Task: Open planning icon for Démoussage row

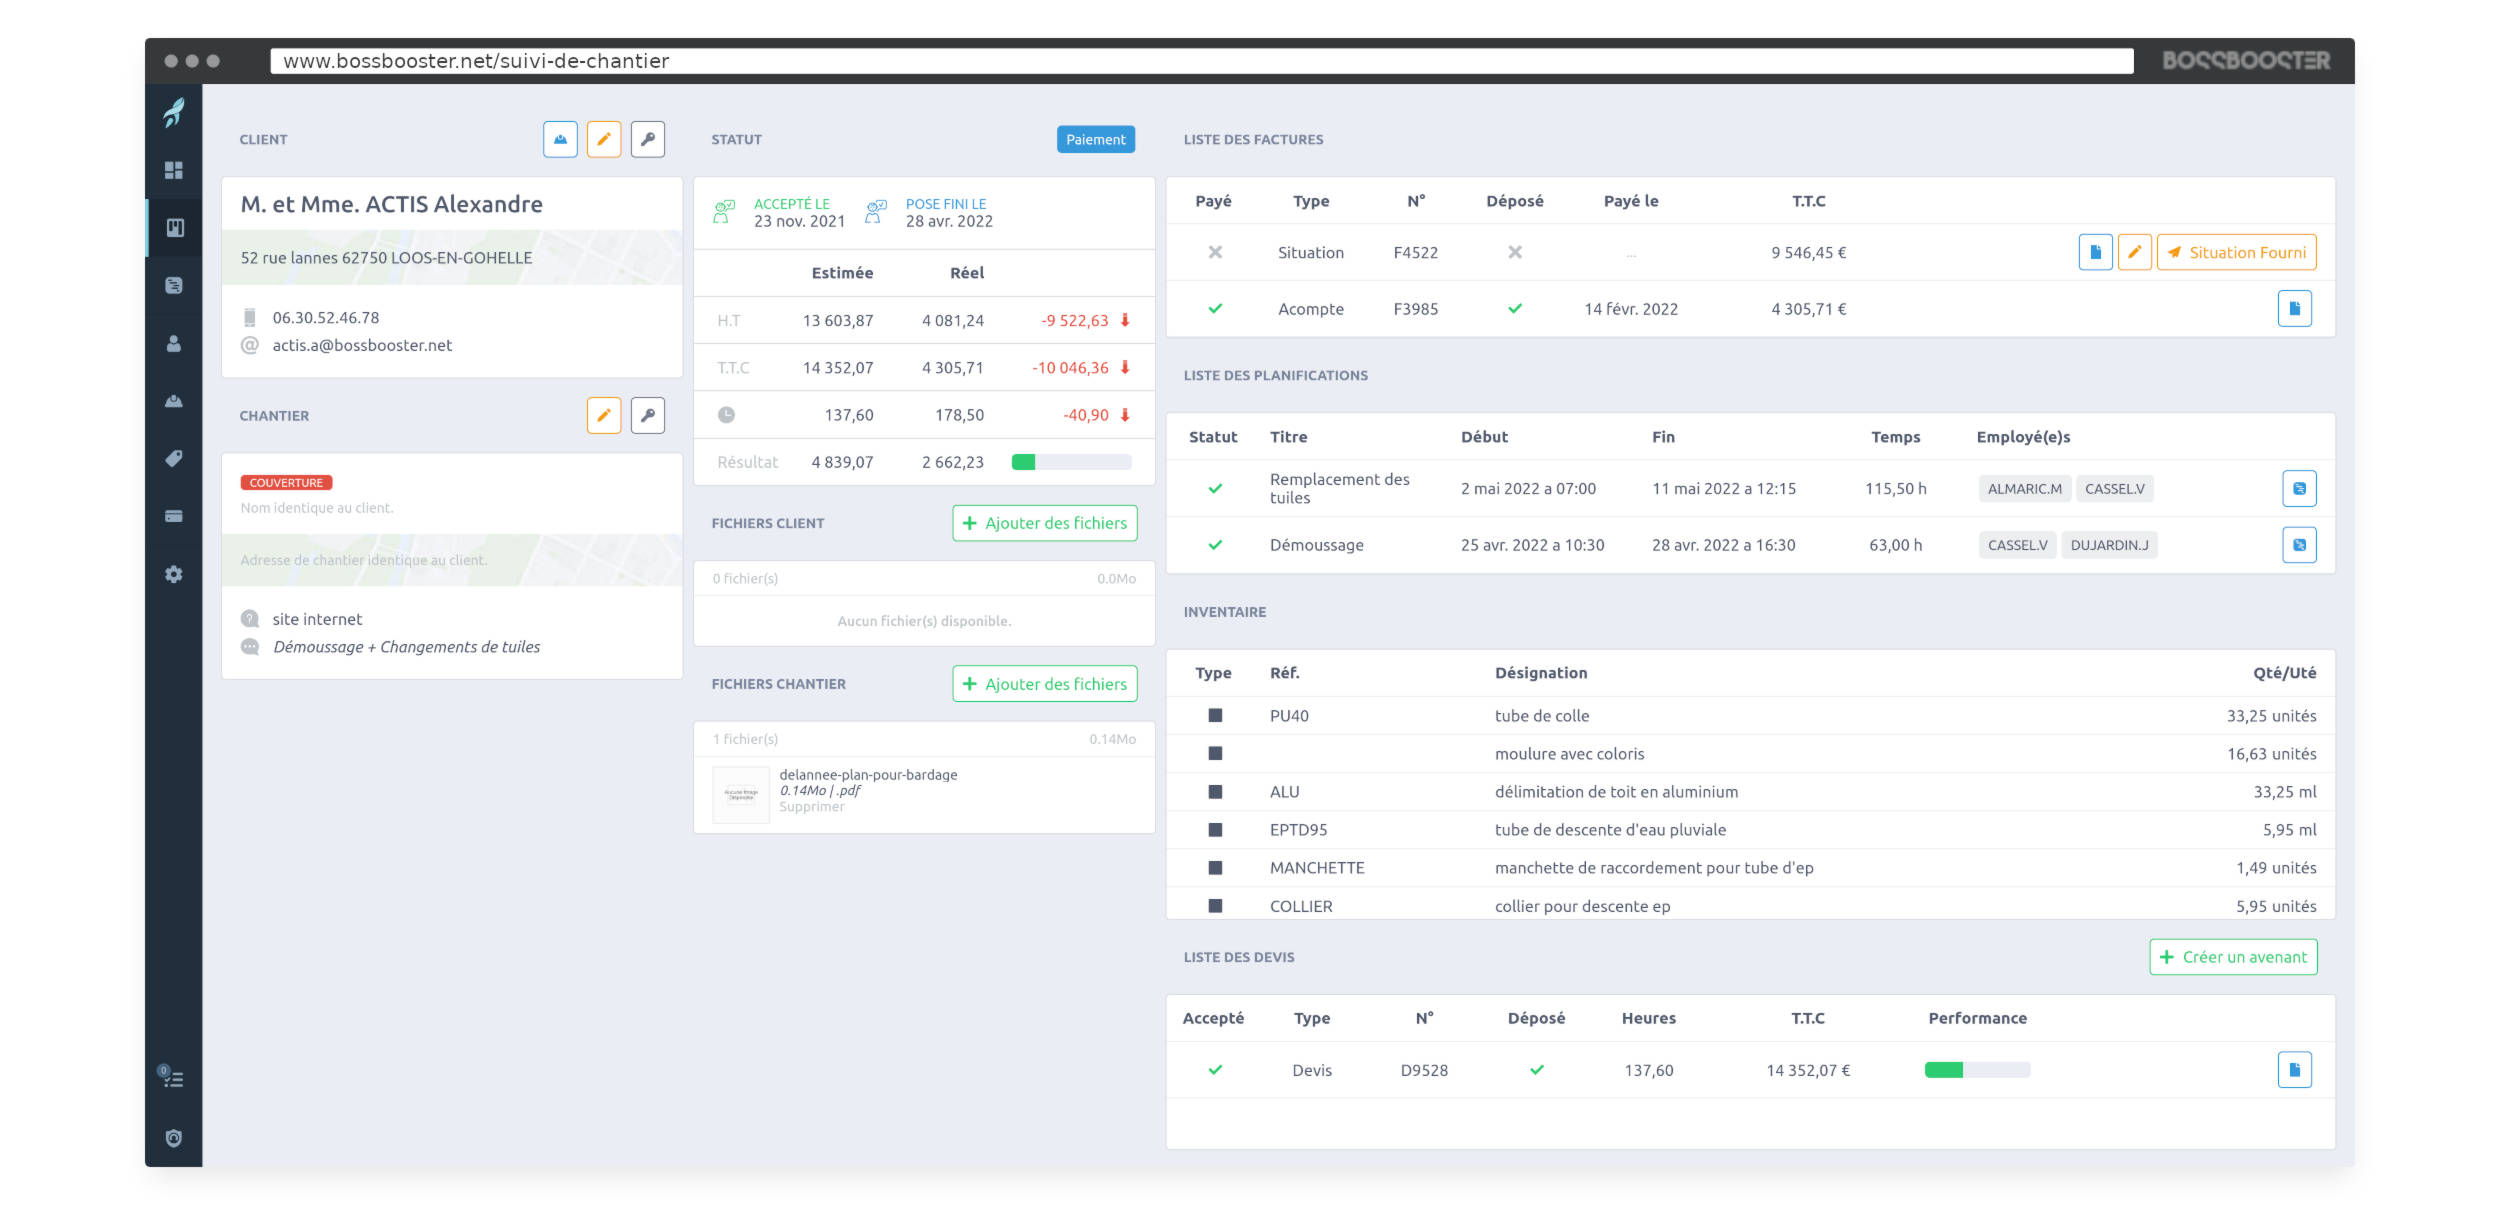Action: point(2299,545)
